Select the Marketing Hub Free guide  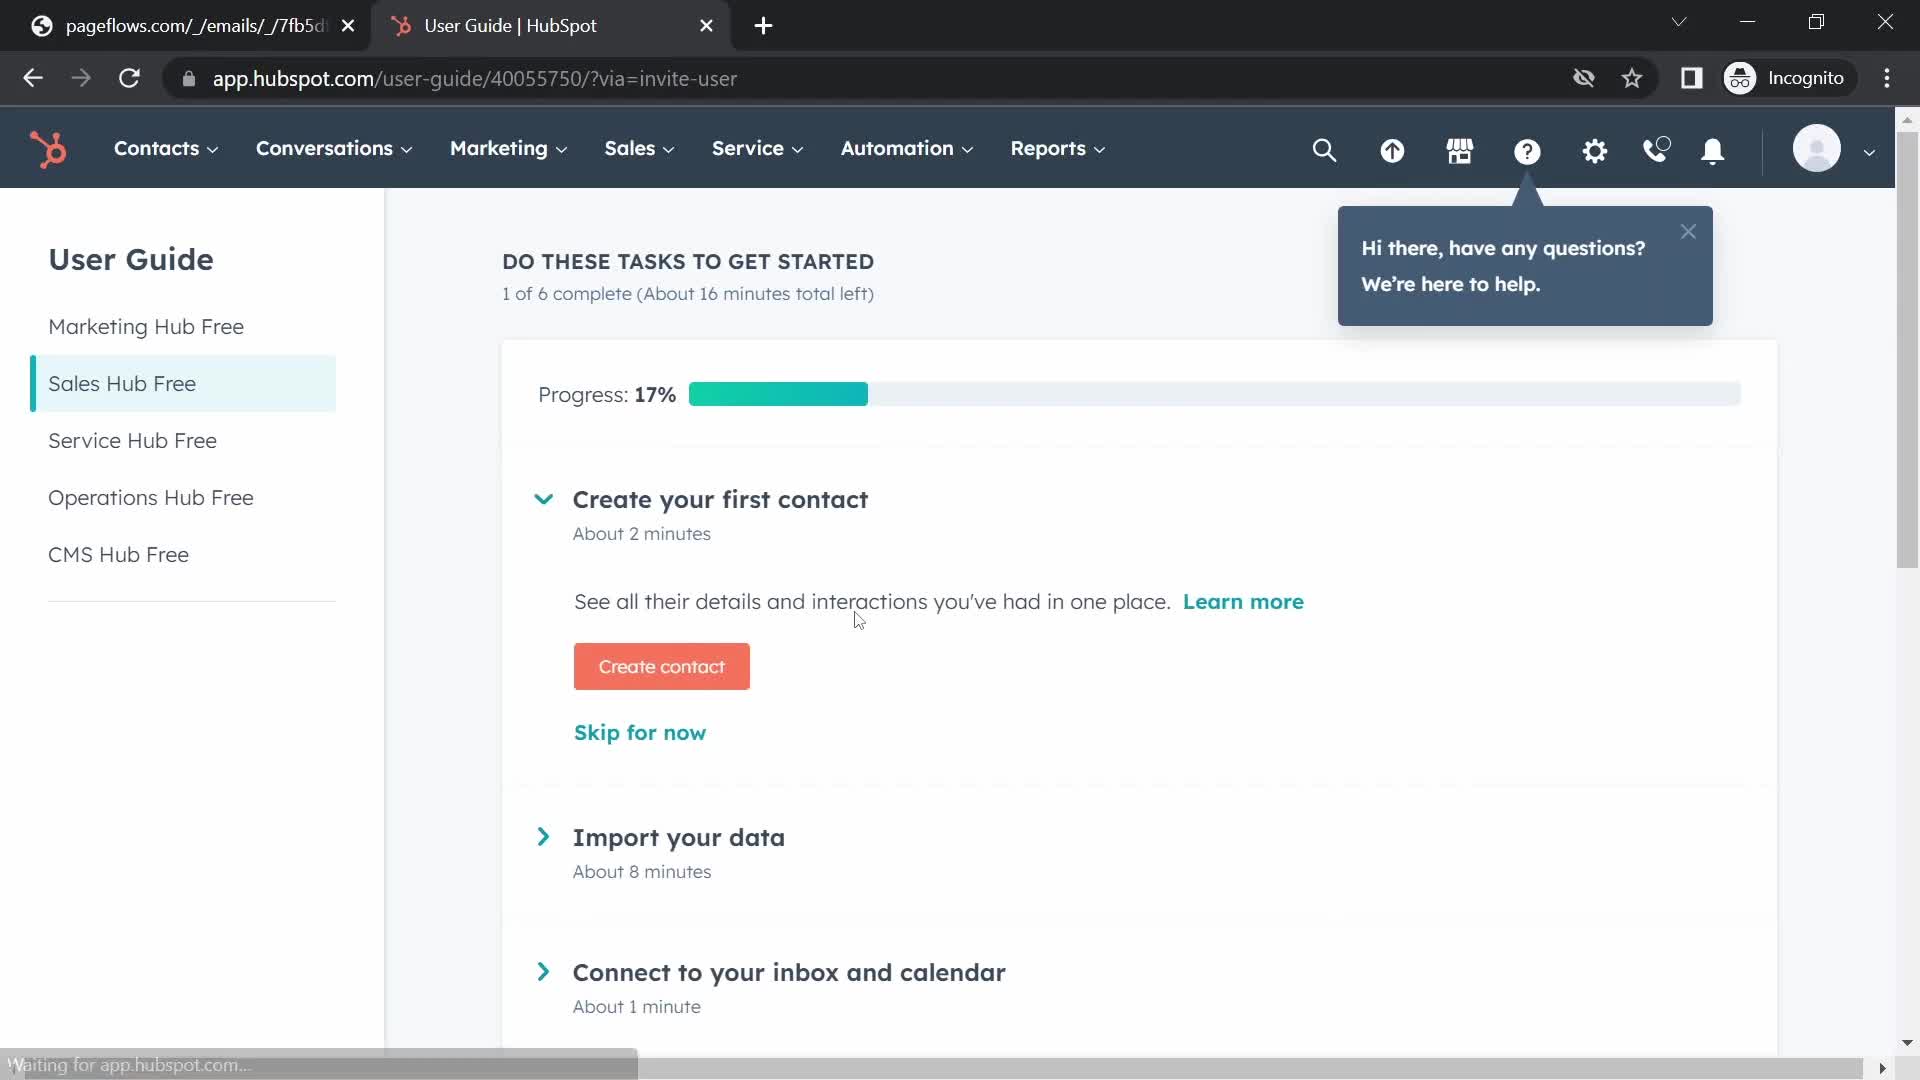[146, 326]
